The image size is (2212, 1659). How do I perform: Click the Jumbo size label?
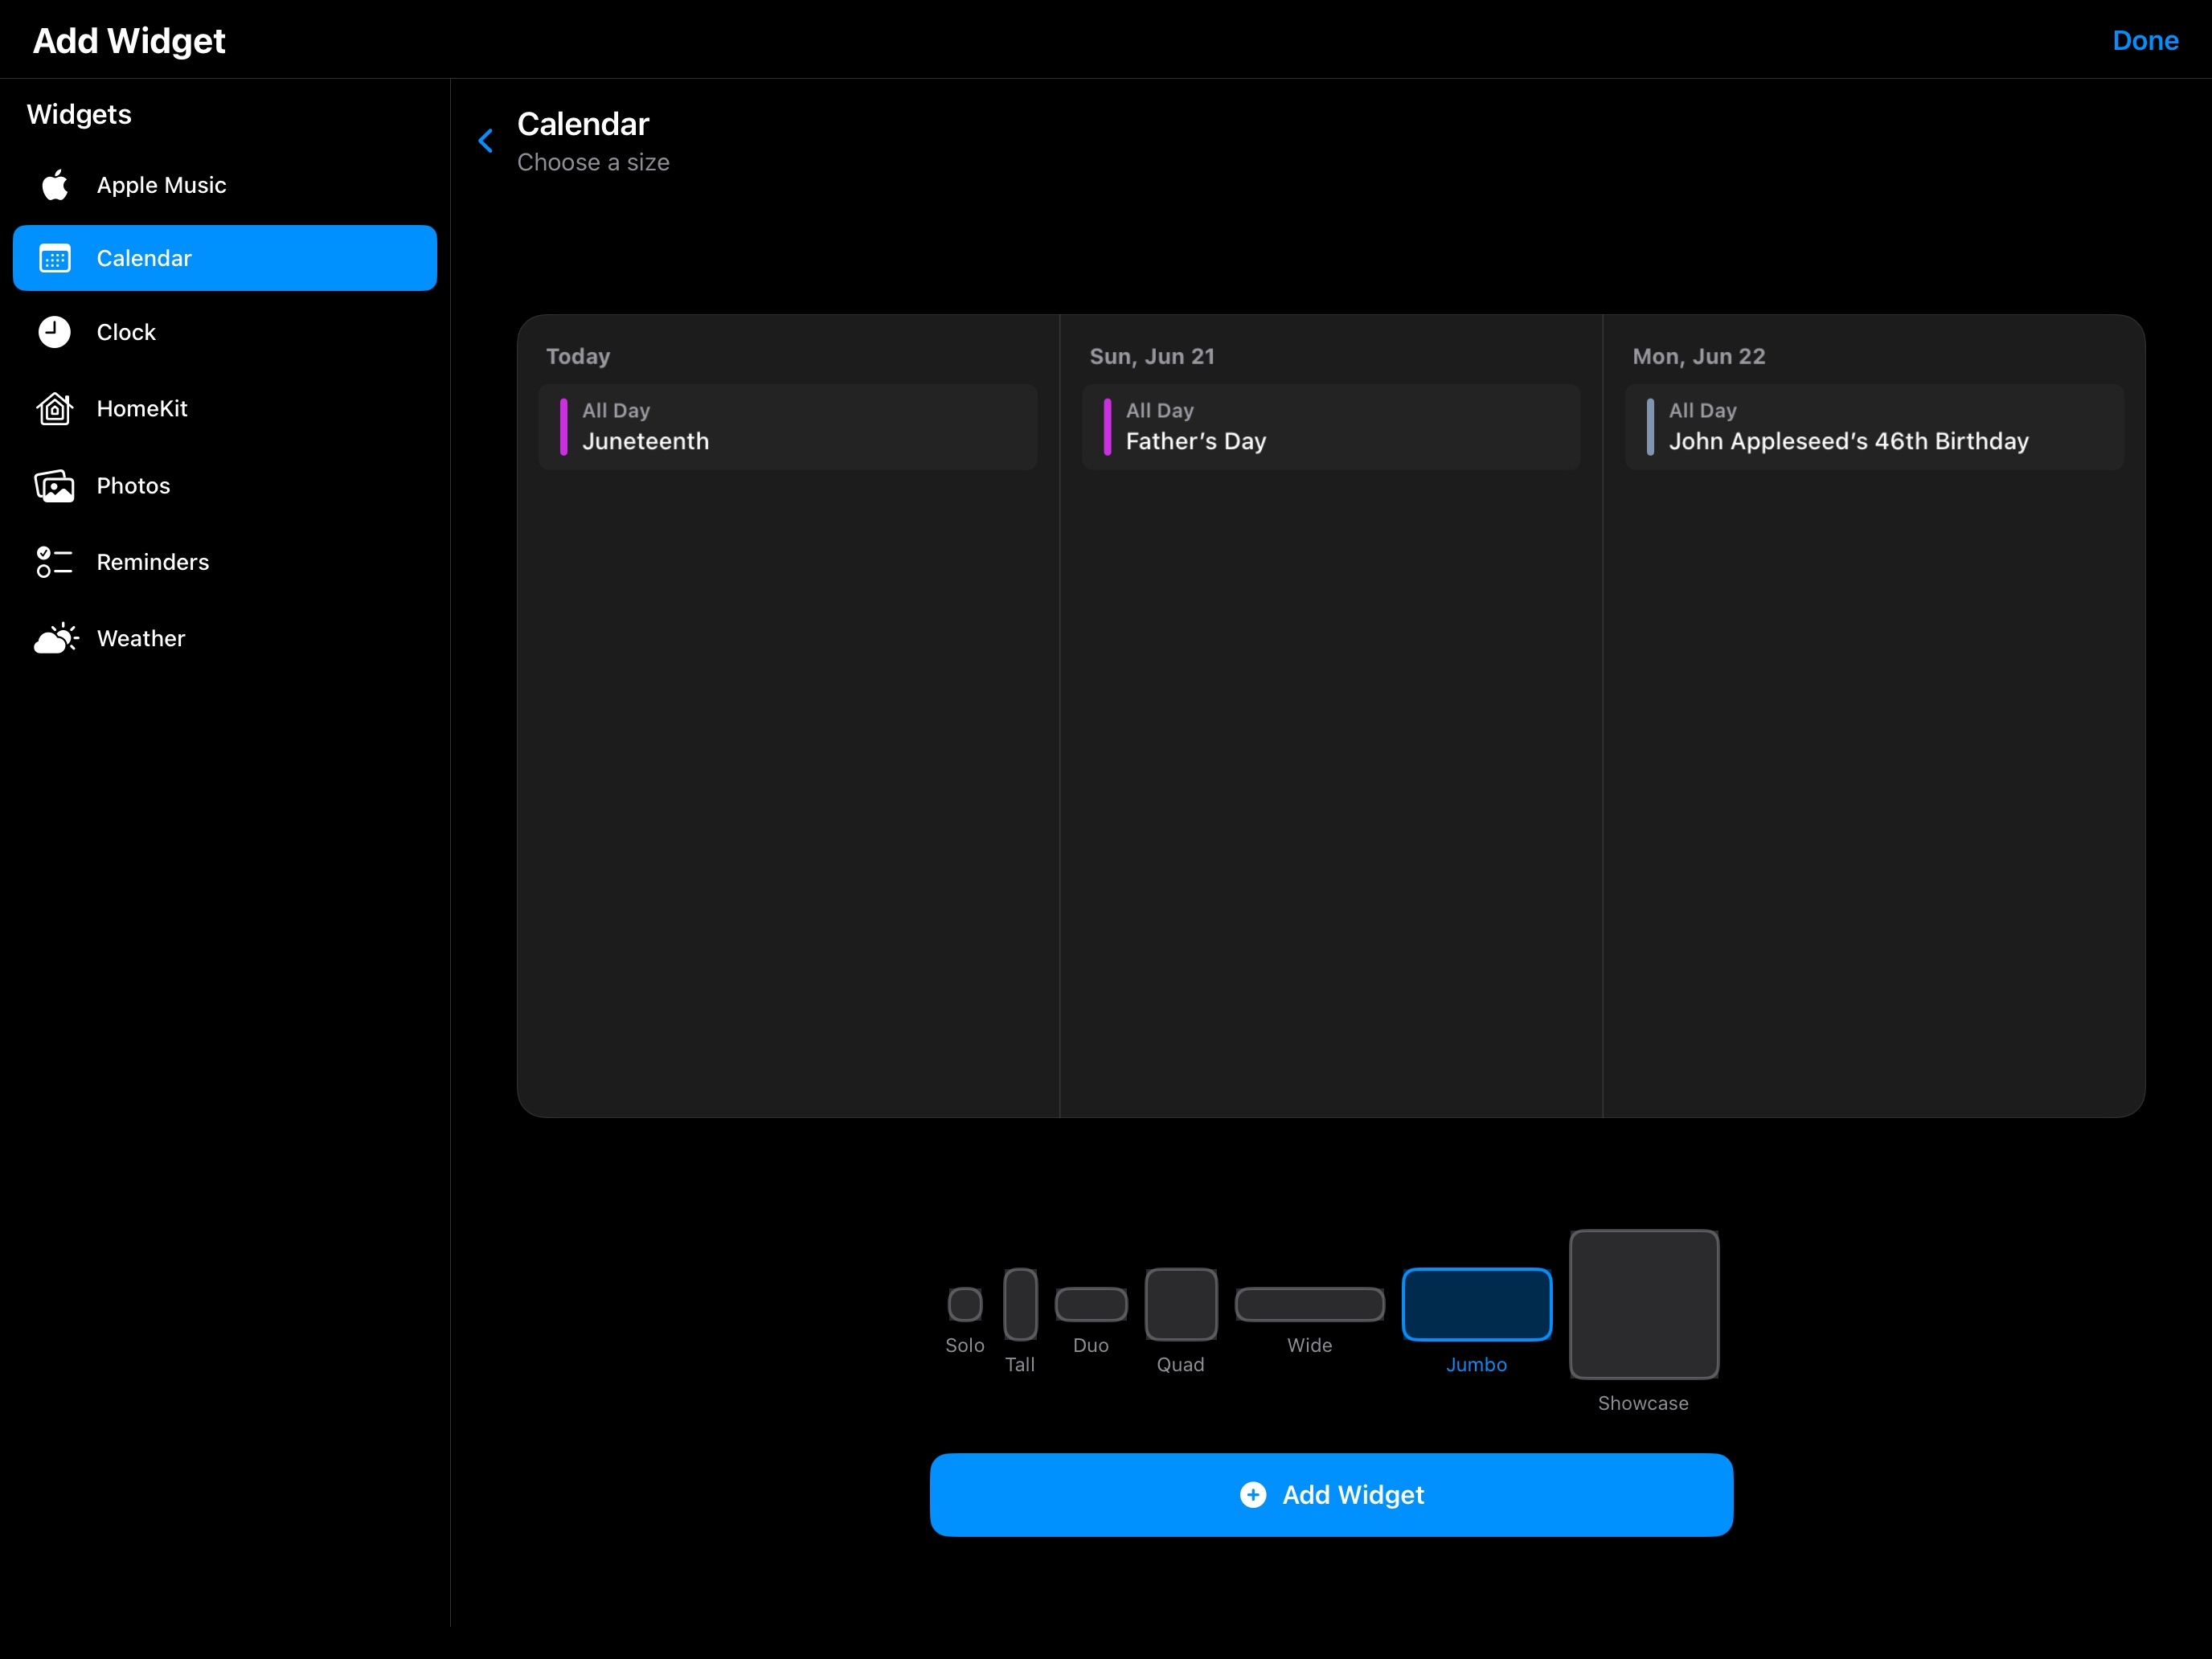[x=1477, y=1364]
